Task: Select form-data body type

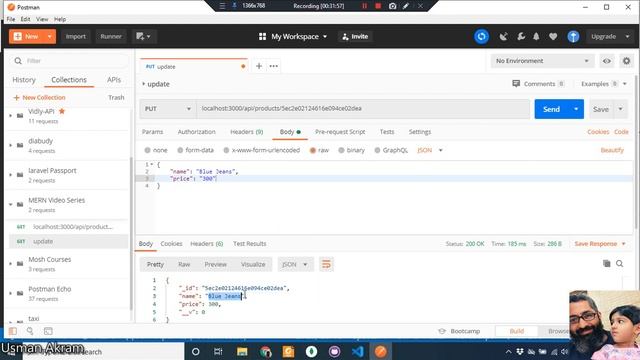Action: pyautogui.click(x=180, y=150)
